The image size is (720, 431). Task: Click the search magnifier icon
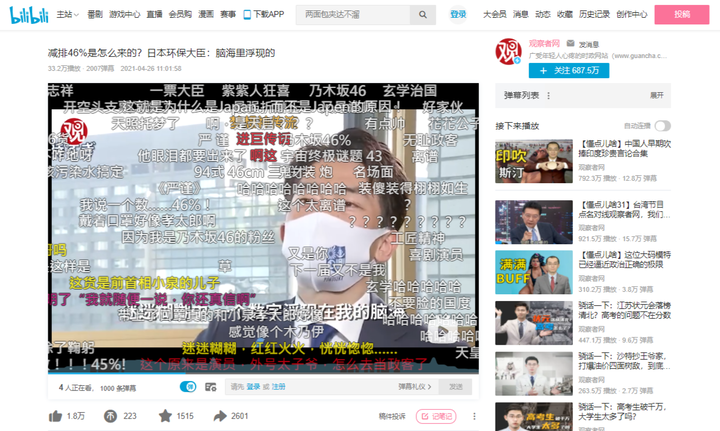click(x=422, y=15)
